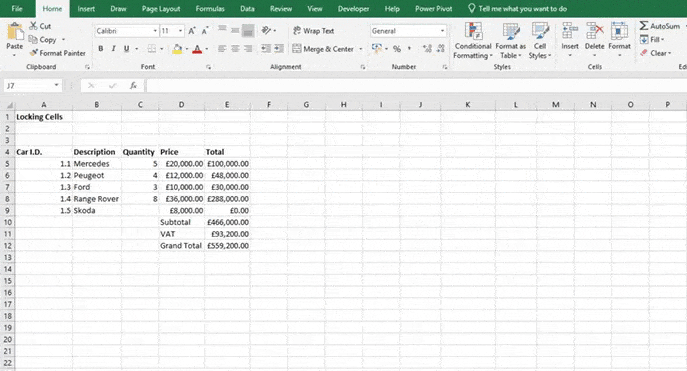Click into the formula bar
Screen dimensions: 687x371
click(x=416, y=85)
